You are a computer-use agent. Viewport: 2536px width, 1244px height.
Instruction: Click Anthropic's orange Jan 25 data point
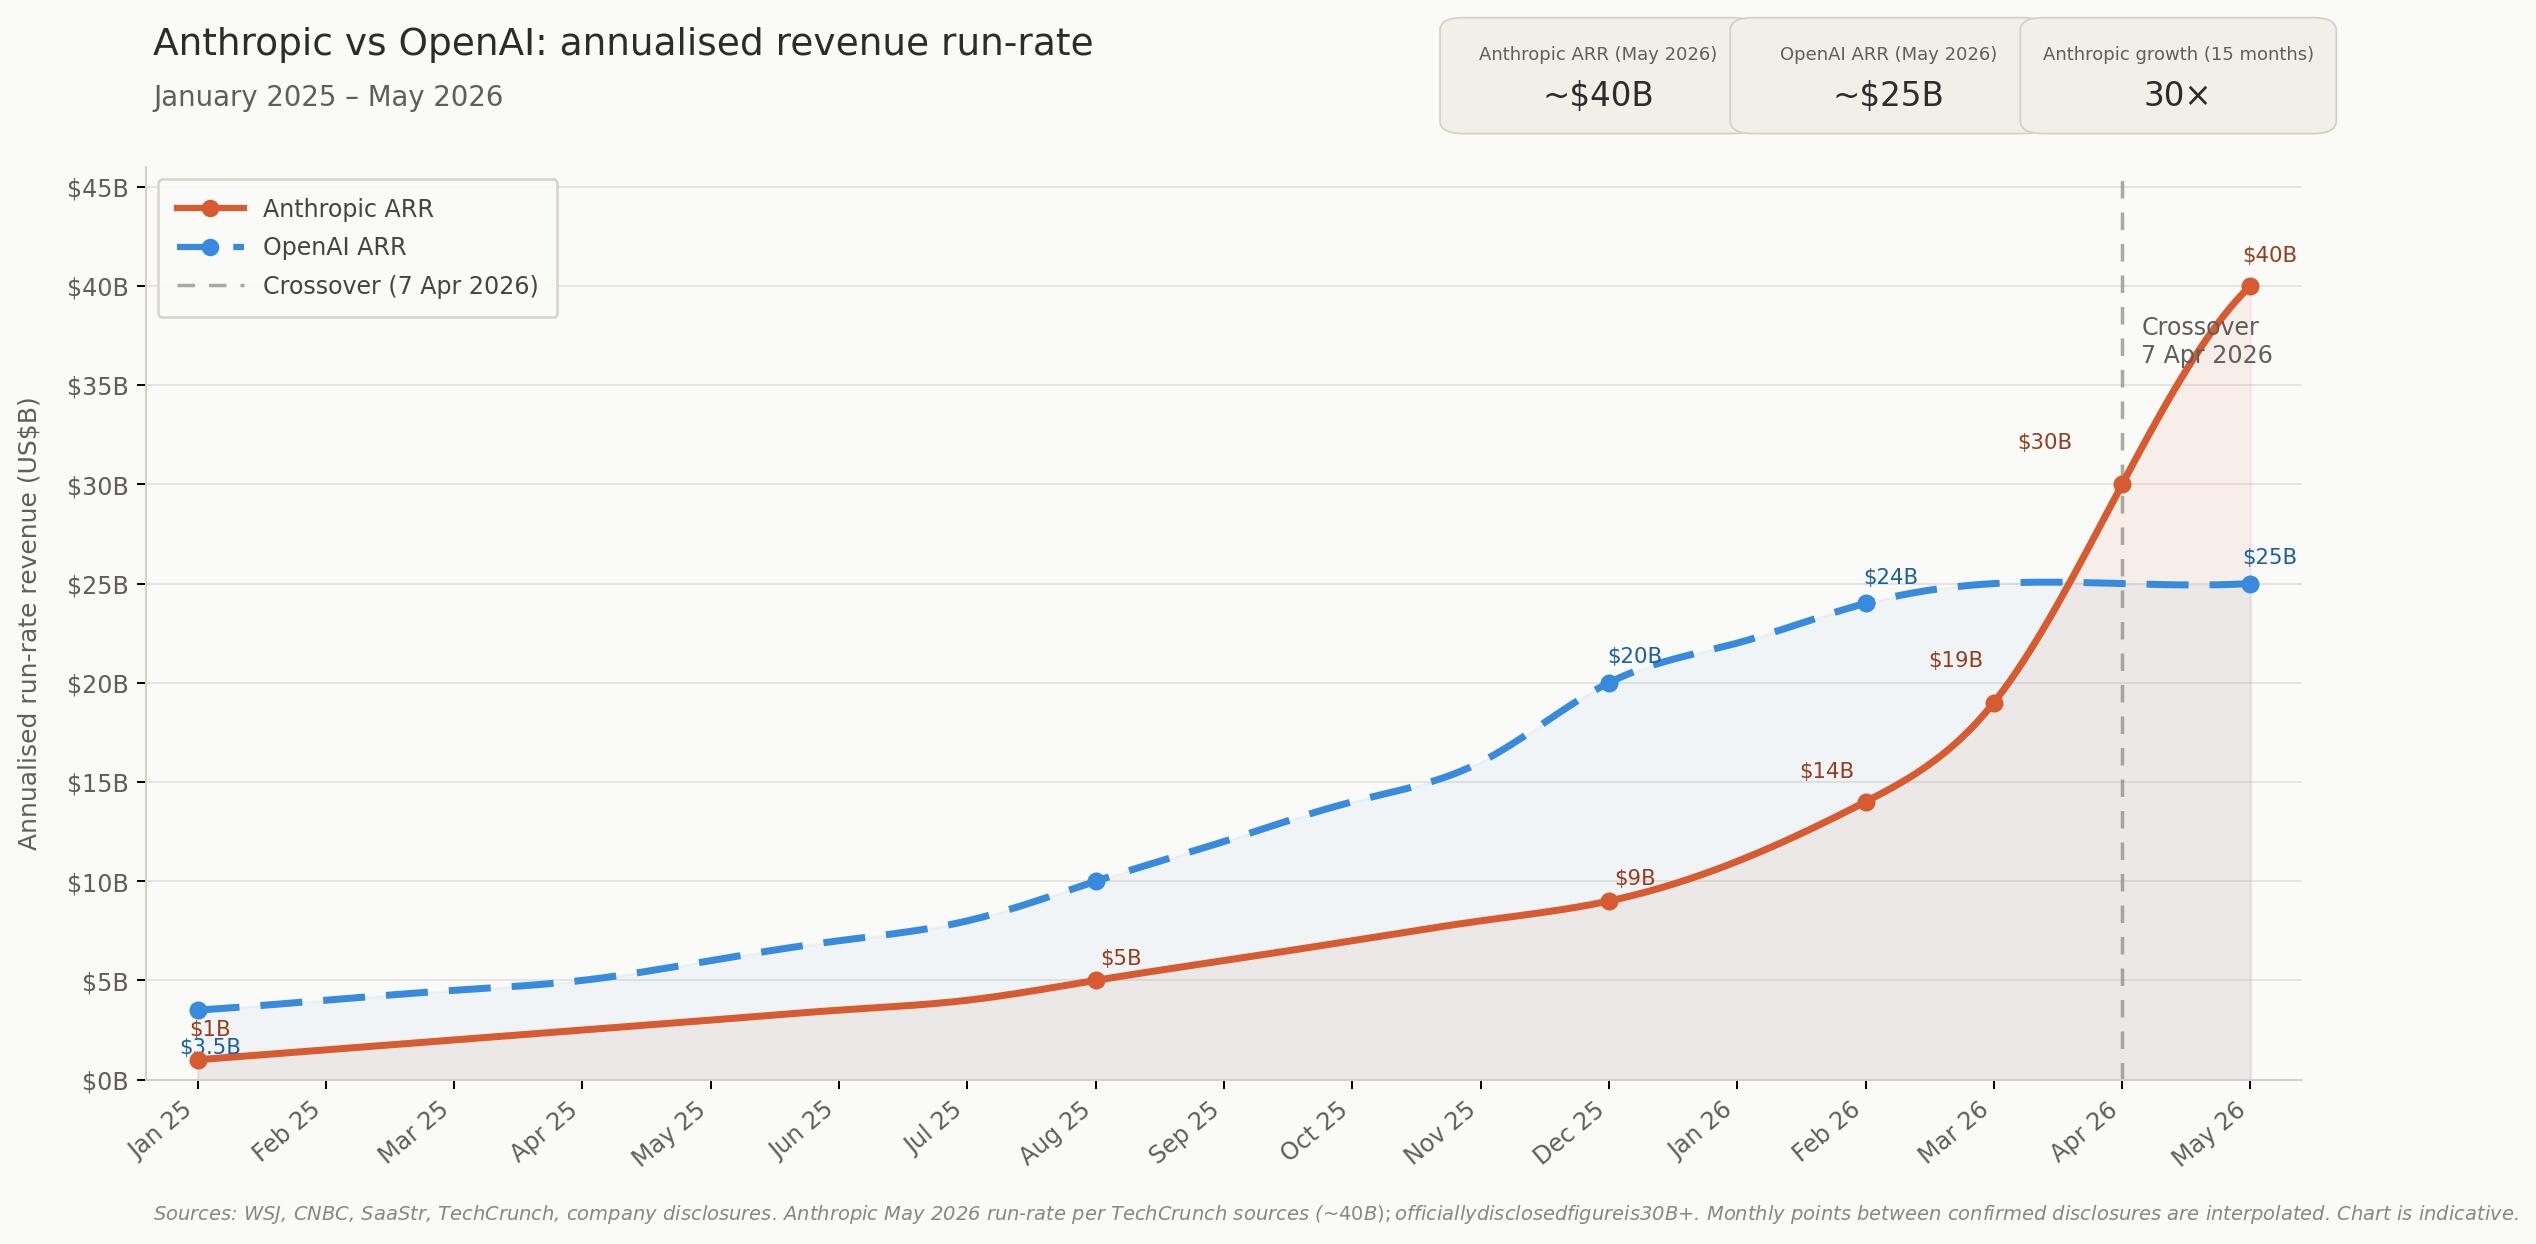click(x=198, y=1060)
